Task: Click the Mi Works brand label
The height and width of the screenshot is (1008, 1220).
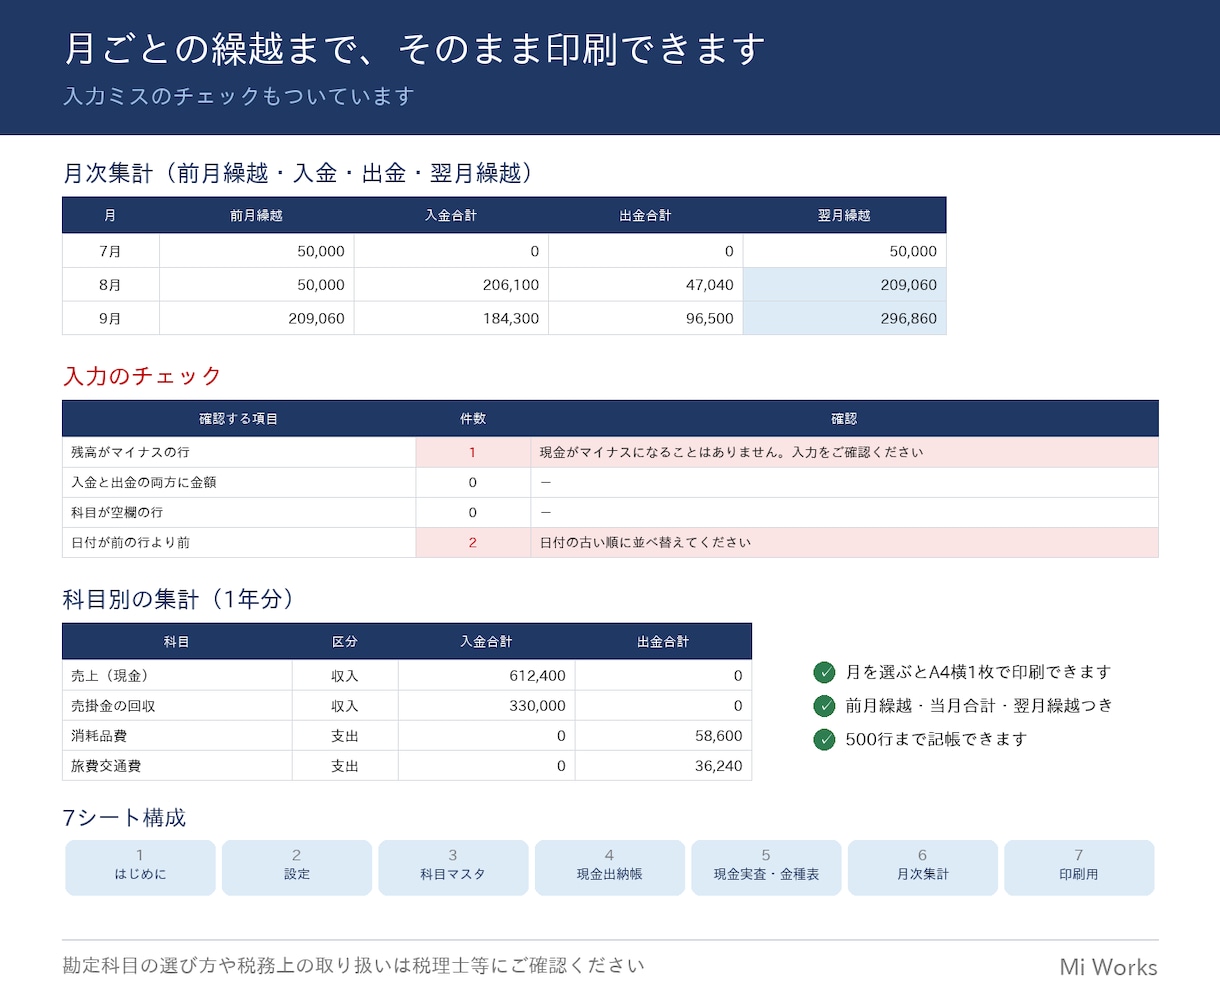Action: (x=1108, y=967)
